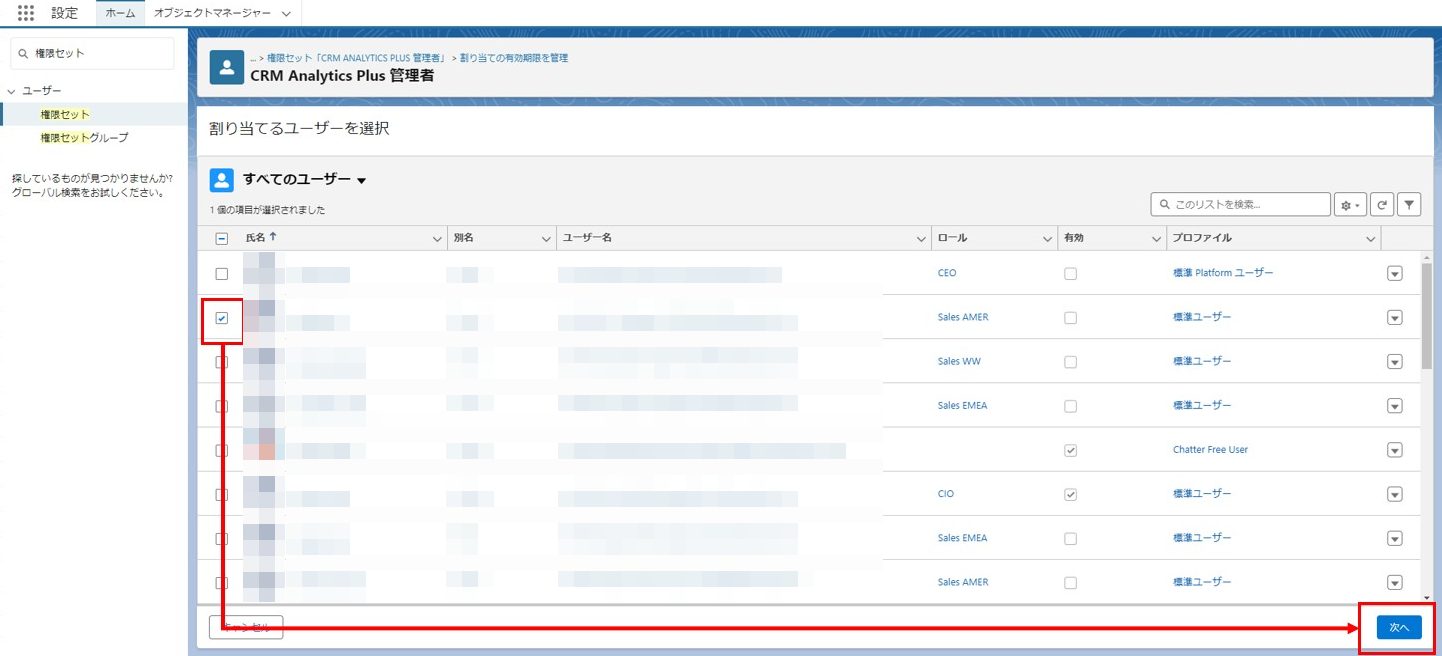Open the CIO role link
The height and width of the screenshot is (656, 1442).
(946, 494)
